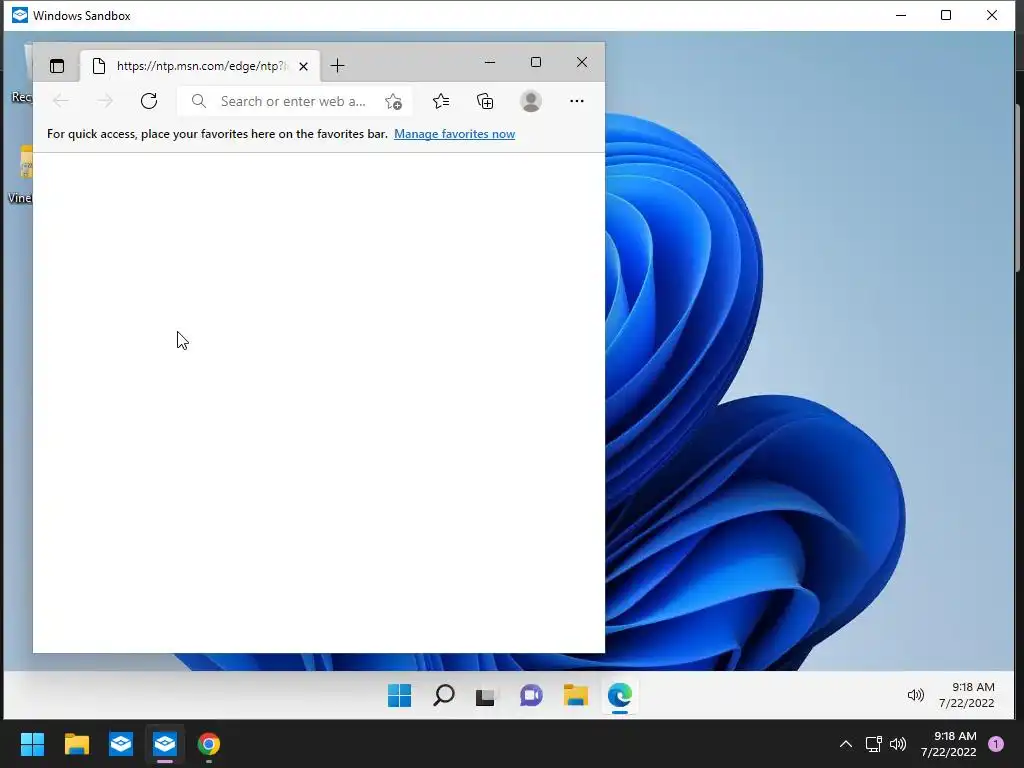Open Search on the Sandbox taskbar
Image resolution: width=1024 pixels, height=768 pixels.
tap(443, 696)
